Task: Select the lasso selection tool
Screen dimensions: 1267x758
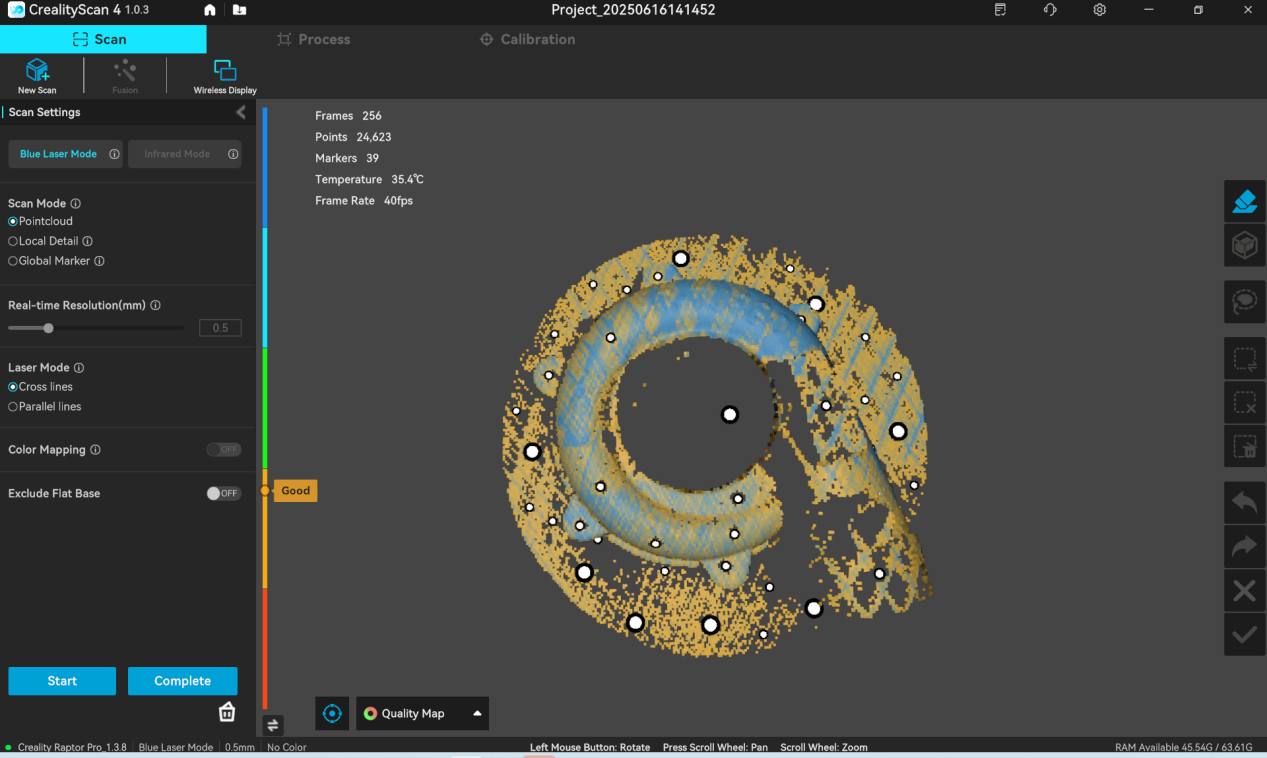Action: click(1244, 302)
